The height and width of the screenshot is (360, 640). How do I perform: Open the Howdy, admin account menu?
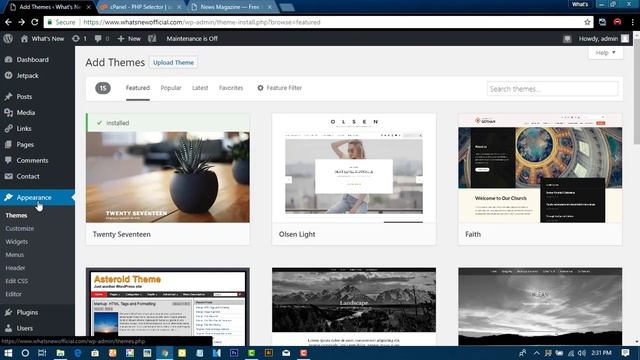point(604,39)
